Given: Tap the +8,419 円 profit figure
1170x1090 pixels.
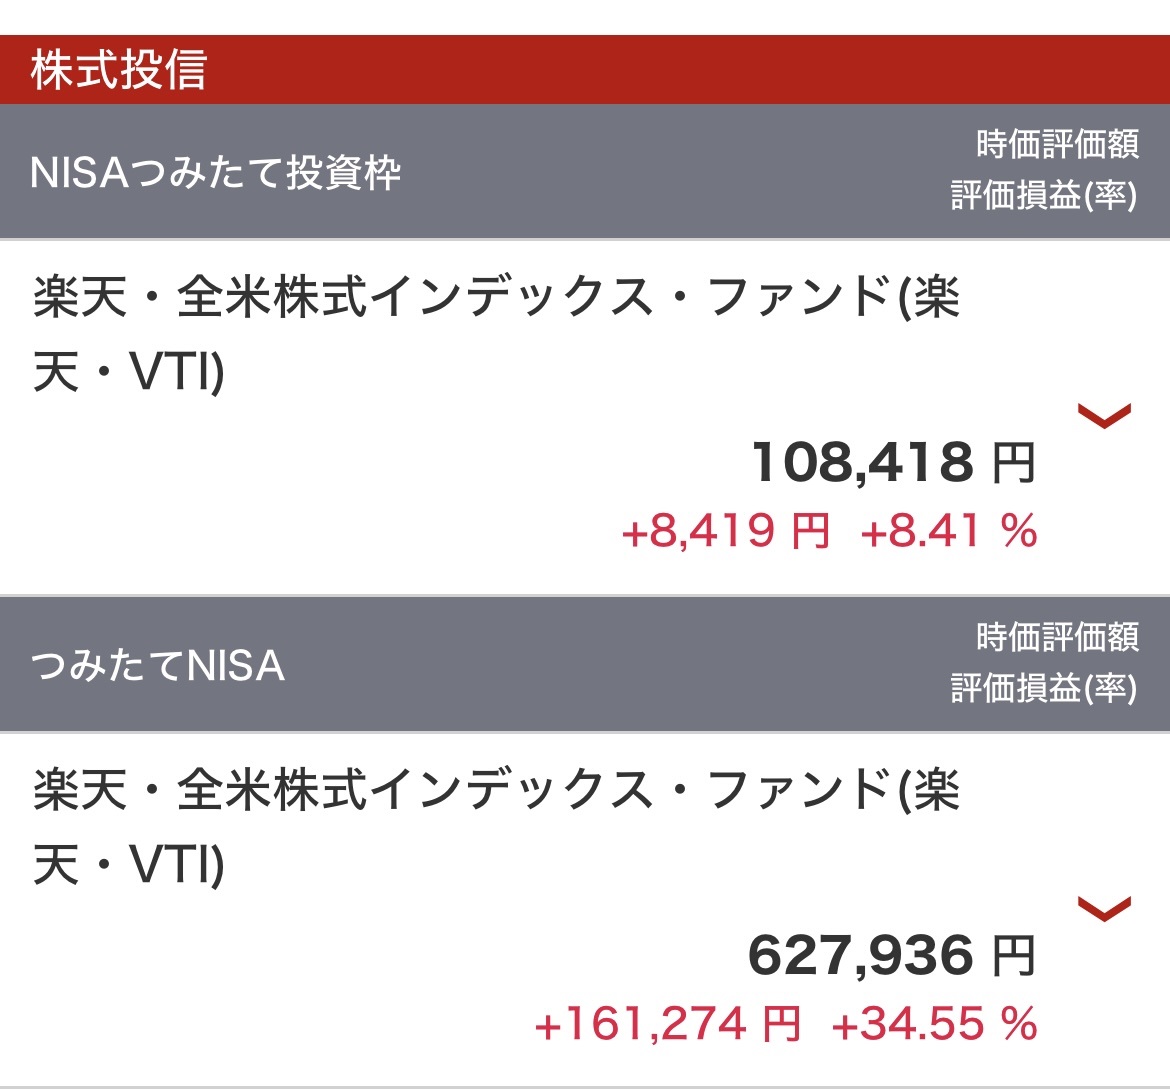Looking at the screenshot, I should [725, 530].
